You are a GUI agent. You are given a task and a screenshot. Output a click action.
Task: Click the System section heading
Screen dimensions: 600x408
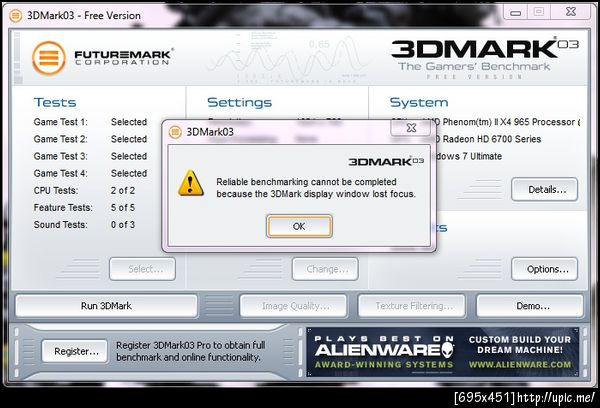click(419, 103)
